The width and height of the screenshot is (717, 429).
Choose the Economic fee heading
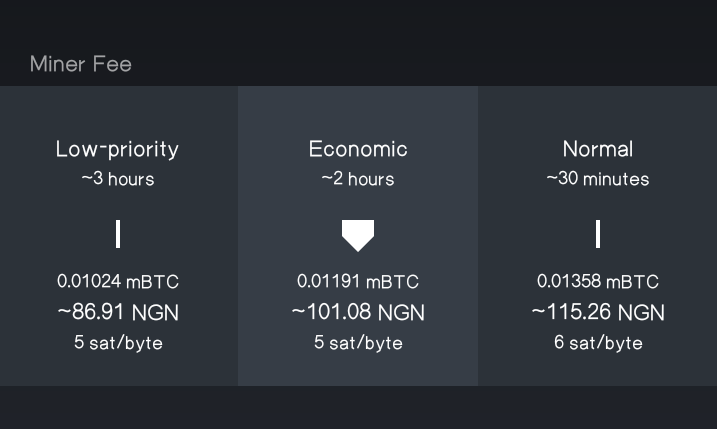358,149
